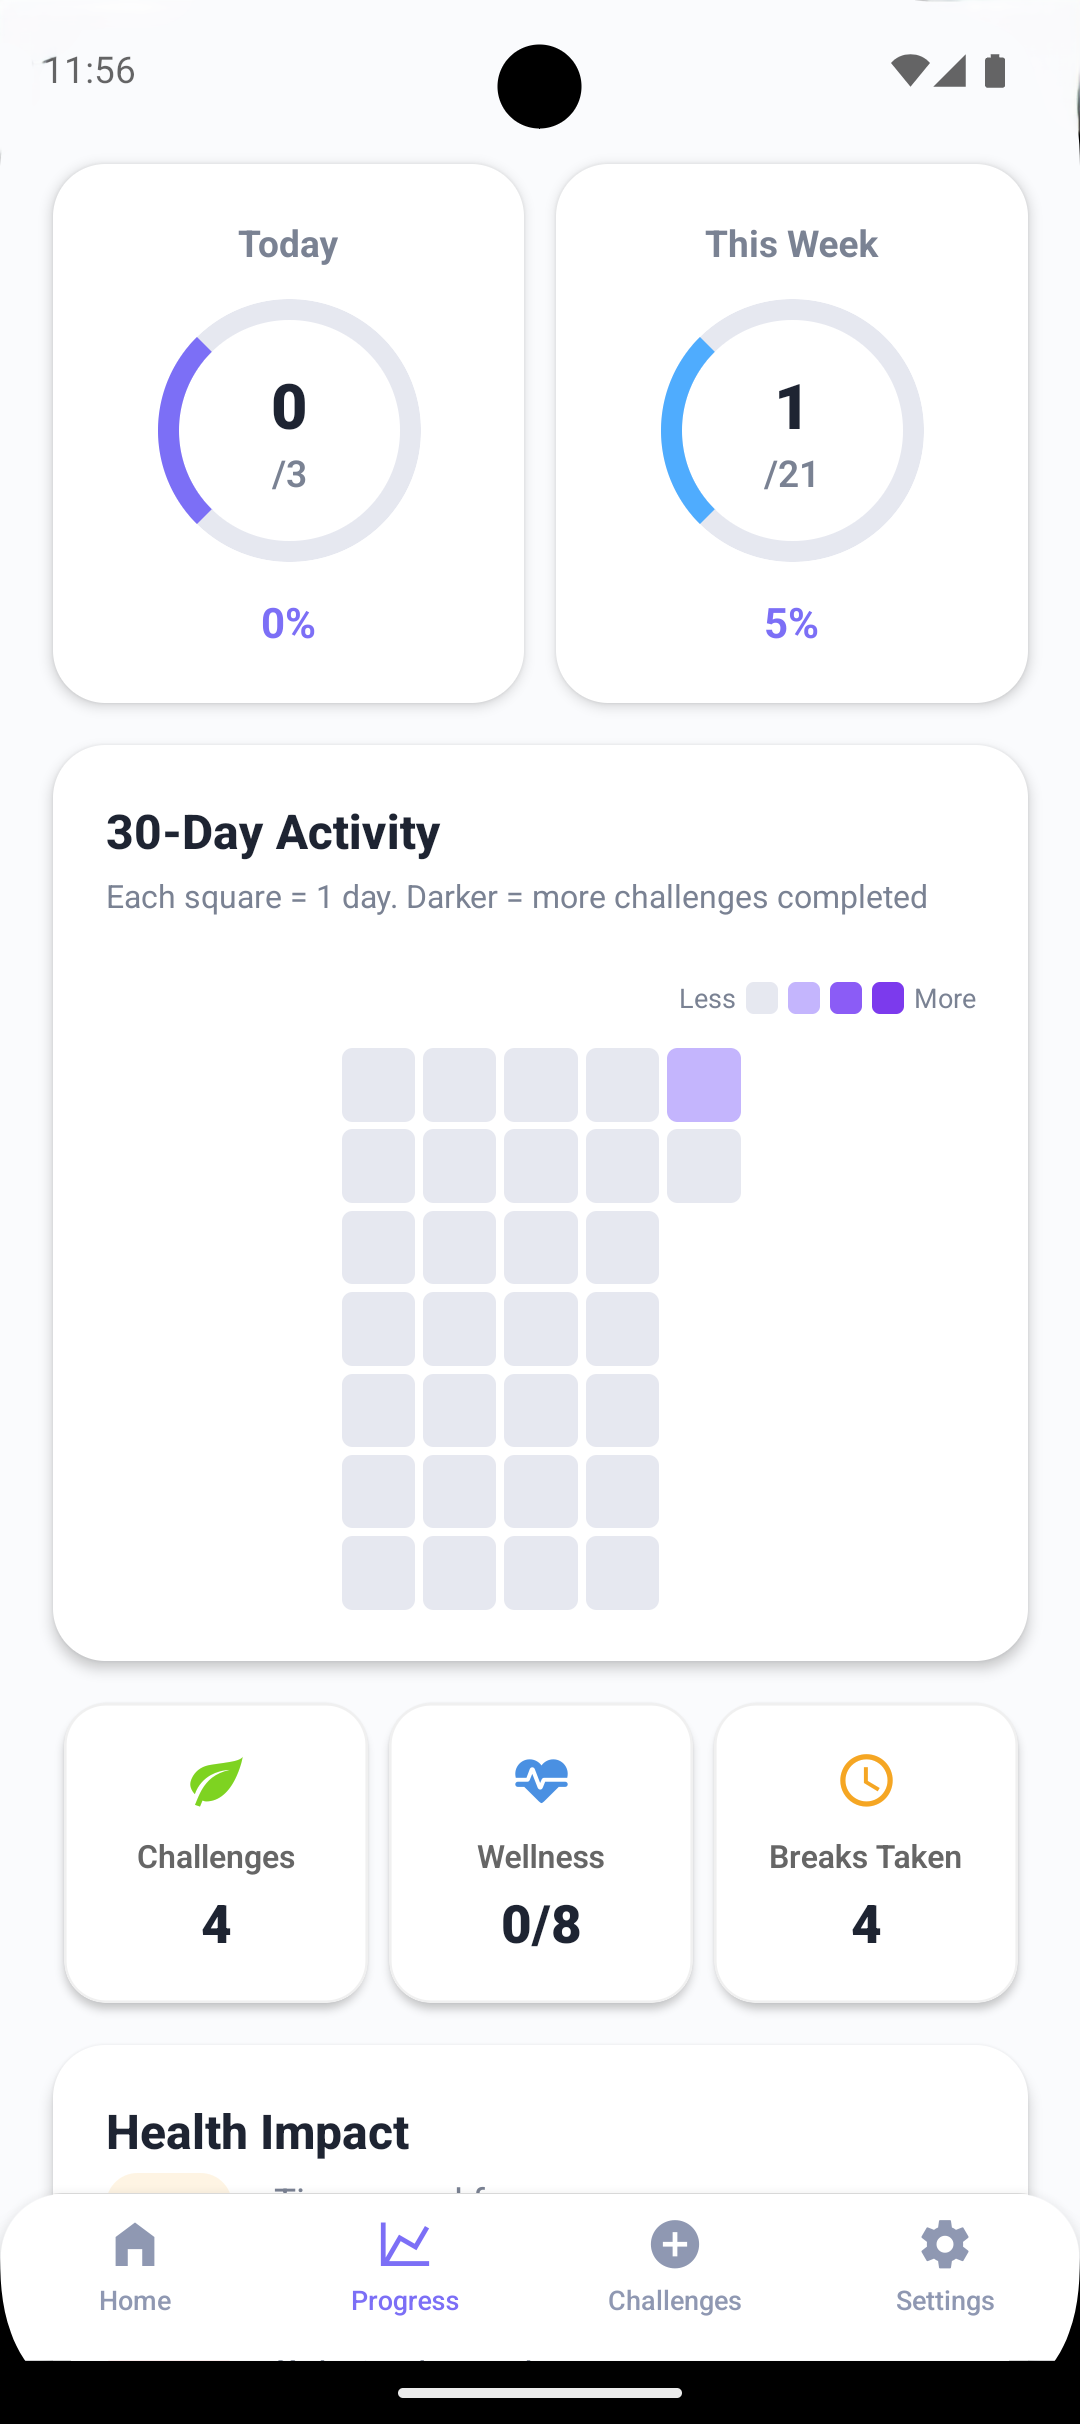The height and width of the screenshot is (2424, 1080).
Task: Tap the darkest purple legend swatch
Action: tap(888, 998)
